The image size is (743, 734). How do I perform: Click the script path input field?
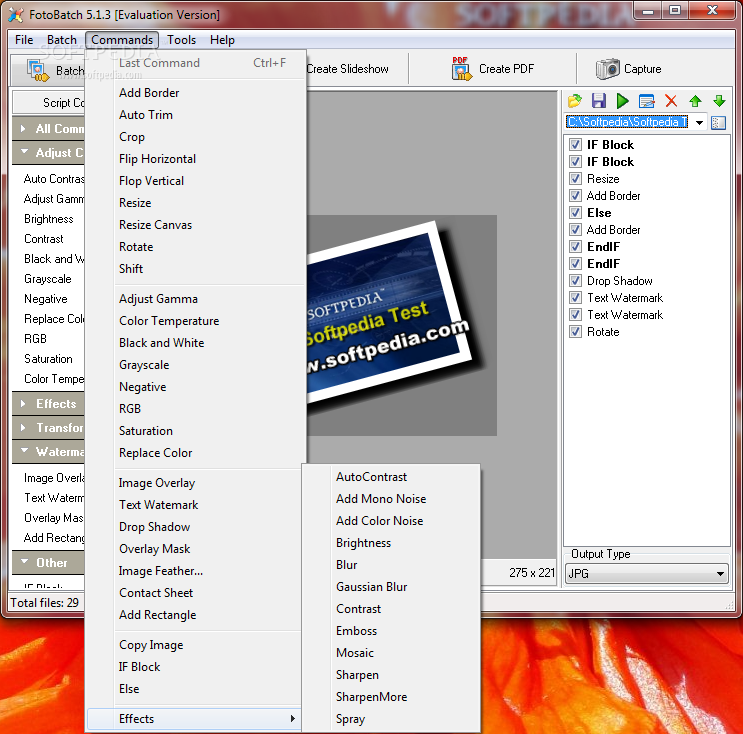tap(627, 122)
